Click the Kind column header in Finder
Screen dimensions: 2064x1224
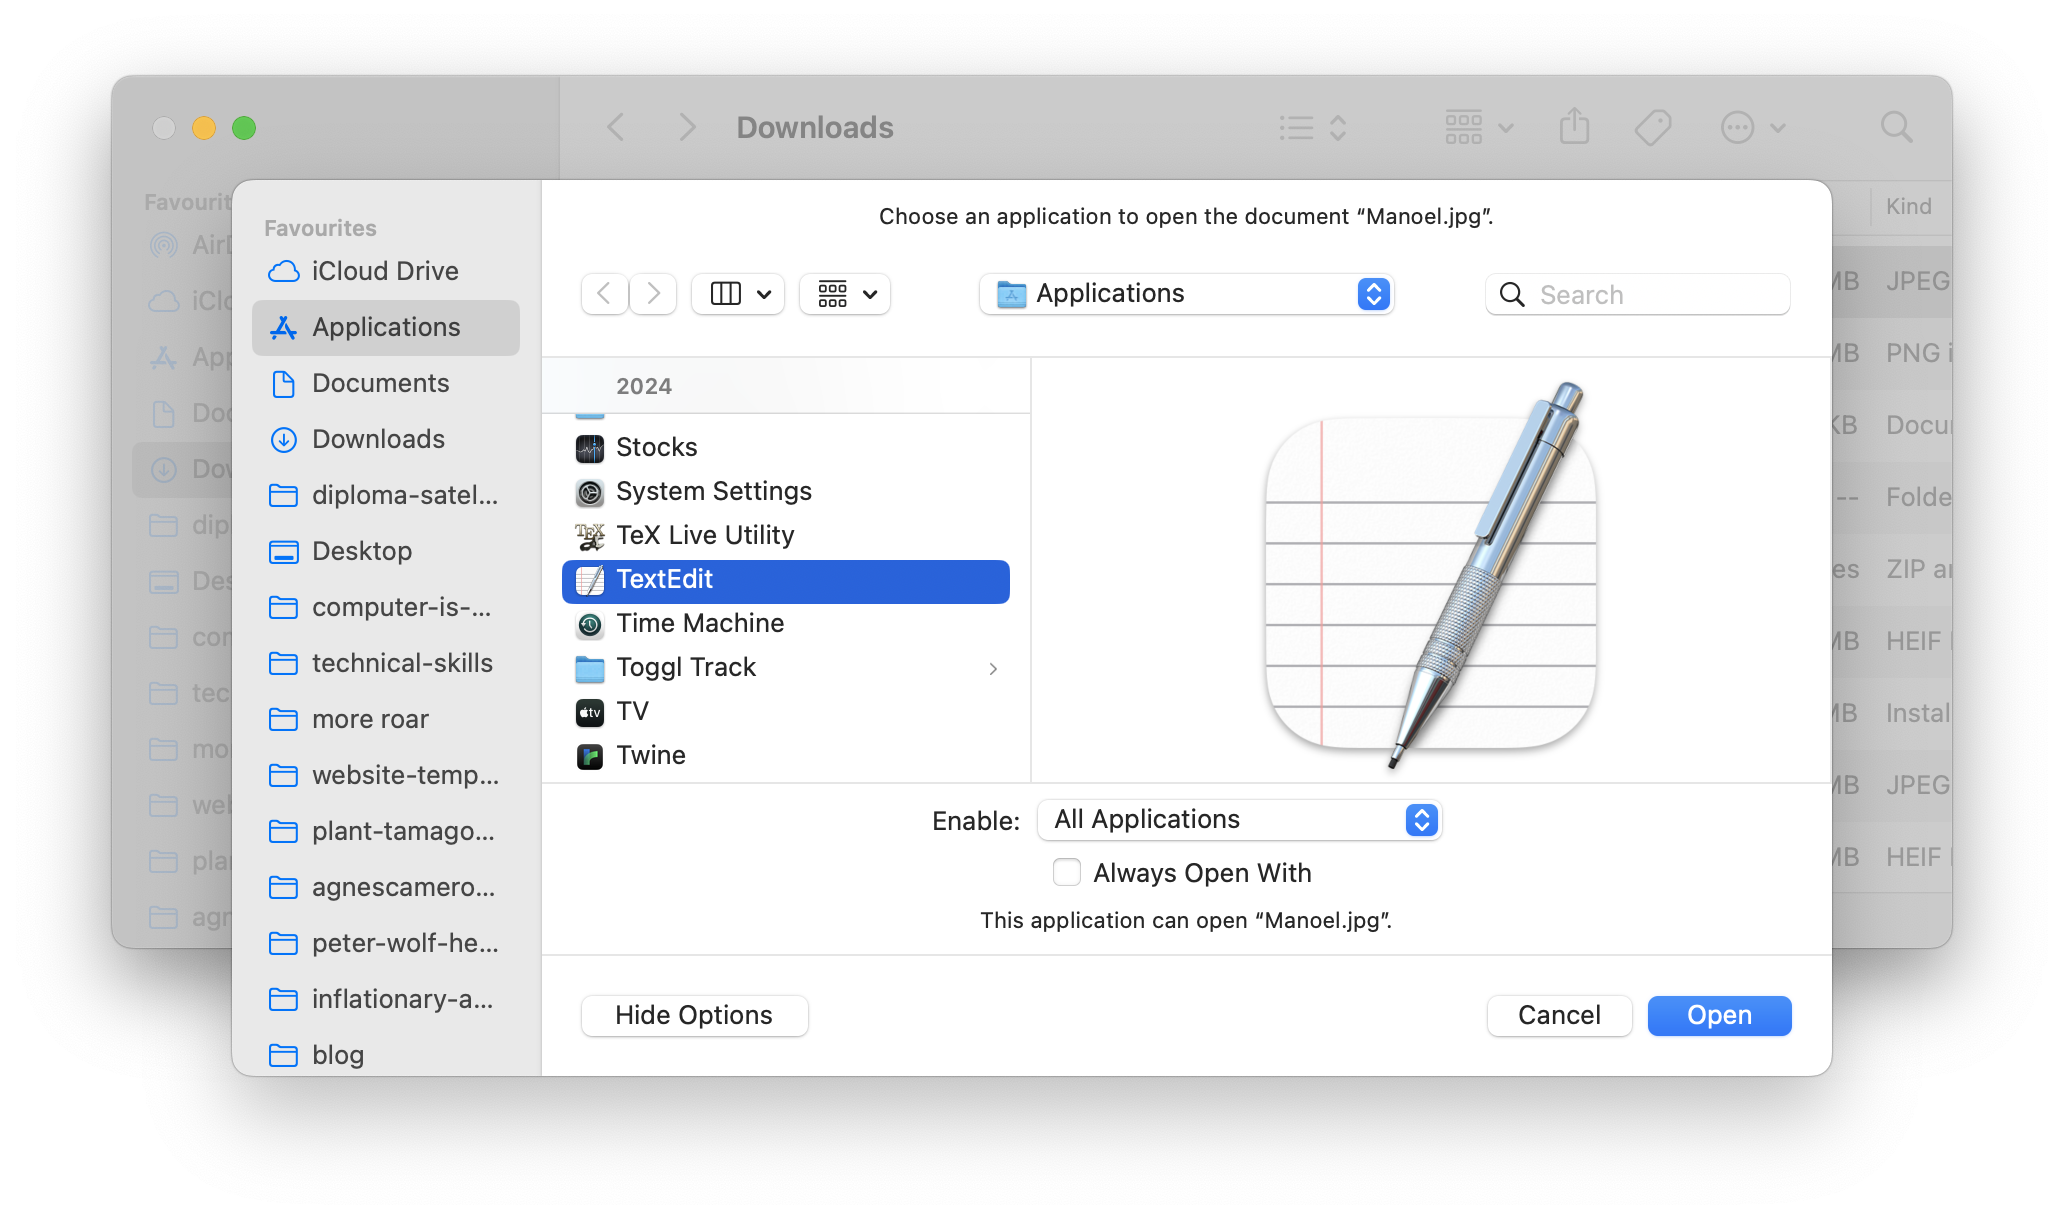click(1909, 207)
